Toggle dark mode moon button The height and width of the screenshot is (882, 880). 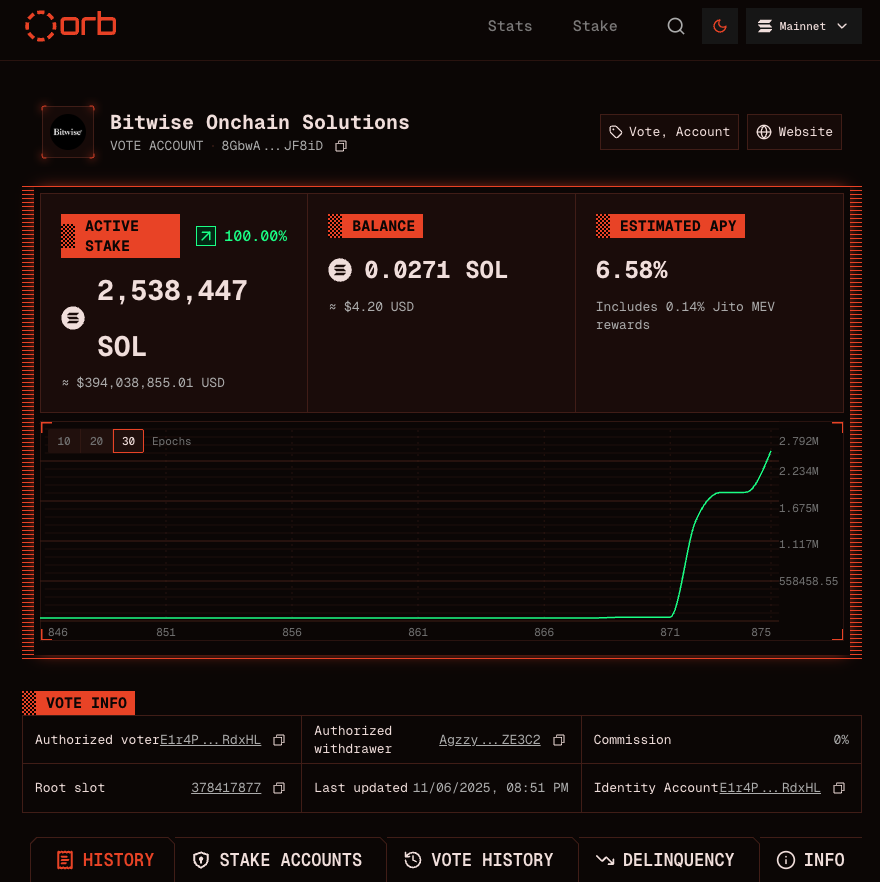(x=720, y=26)
